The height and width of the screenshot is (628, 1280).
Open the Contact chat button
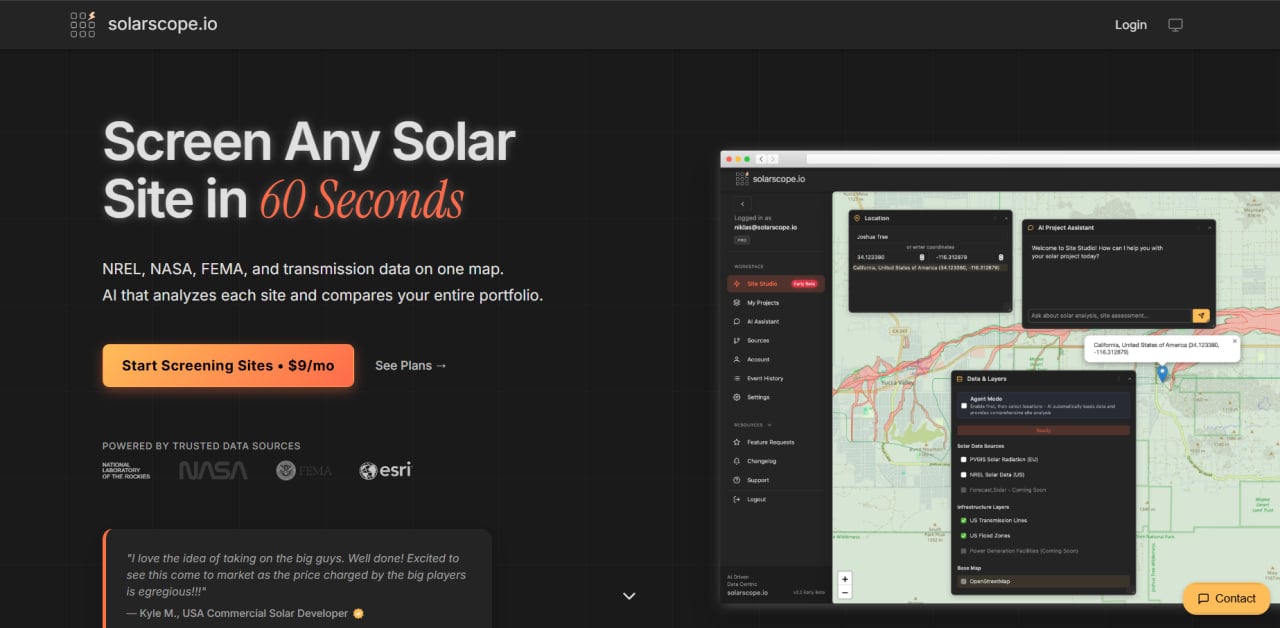click(x=1225, y=599)
